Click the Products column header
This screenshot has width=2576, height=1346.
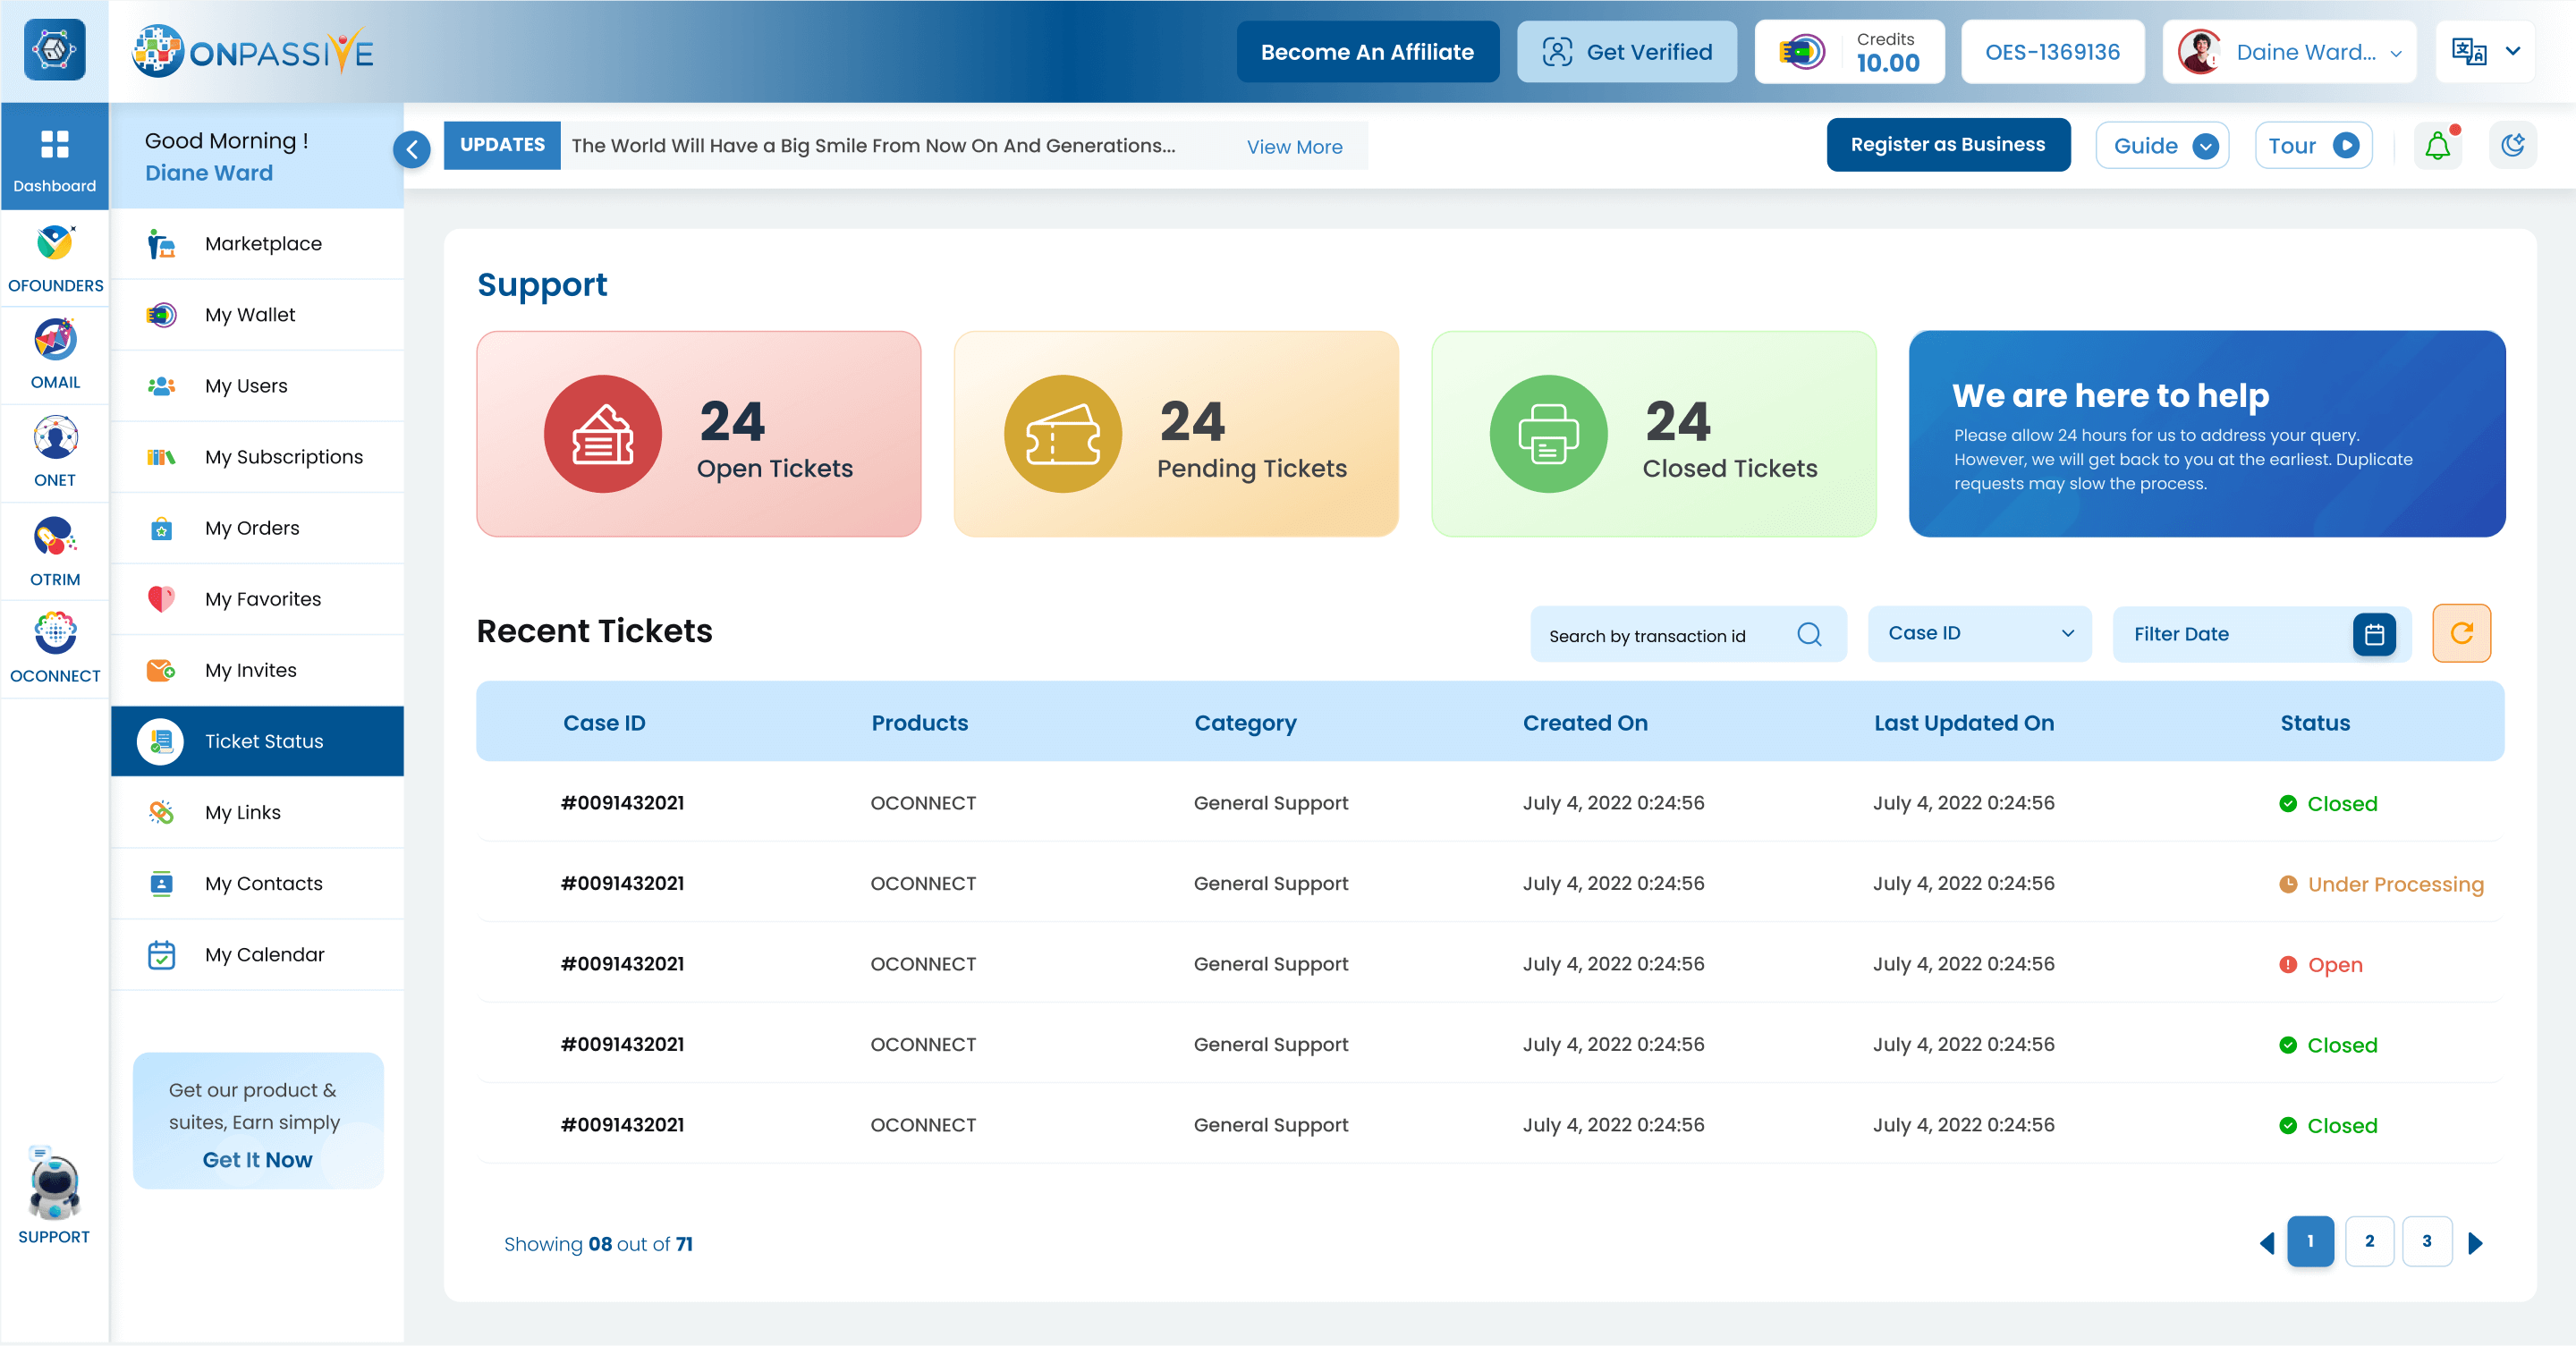919,723
